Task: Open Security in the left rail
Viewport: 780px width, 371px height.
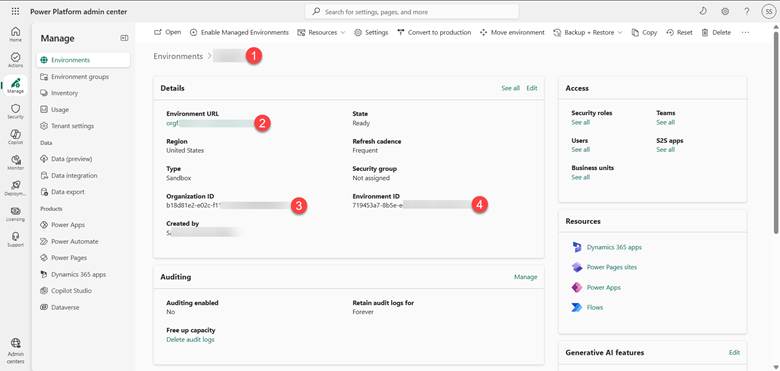Action: (15, 111)
